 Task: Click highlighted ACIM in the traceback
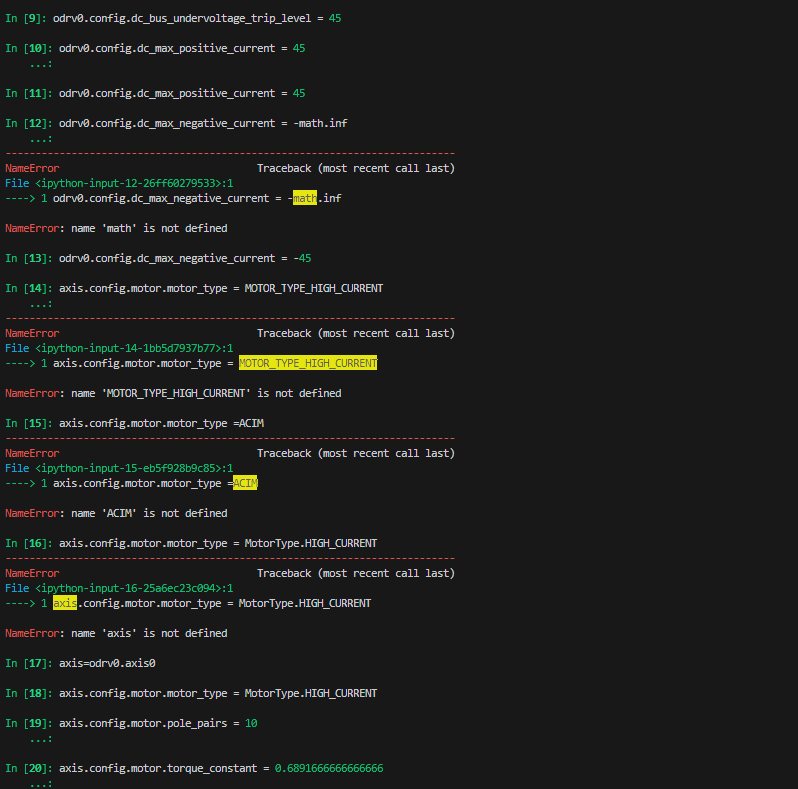245,483
